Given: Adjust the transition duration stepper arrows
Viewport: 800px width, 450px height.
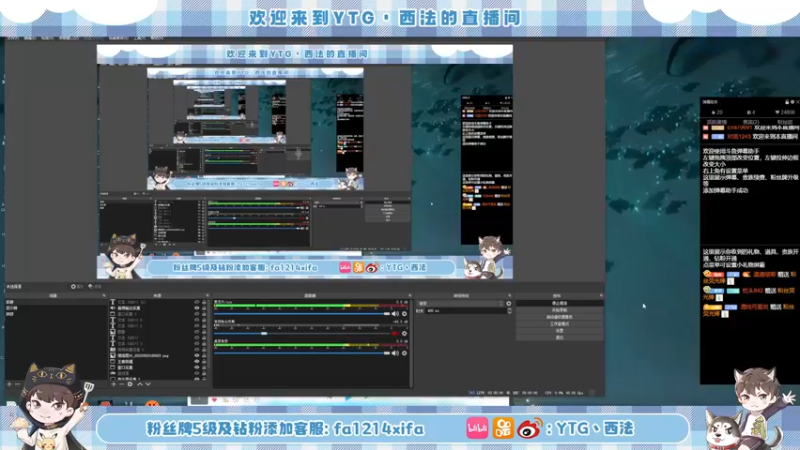Looking at the screenshot, I should (510, 311).
